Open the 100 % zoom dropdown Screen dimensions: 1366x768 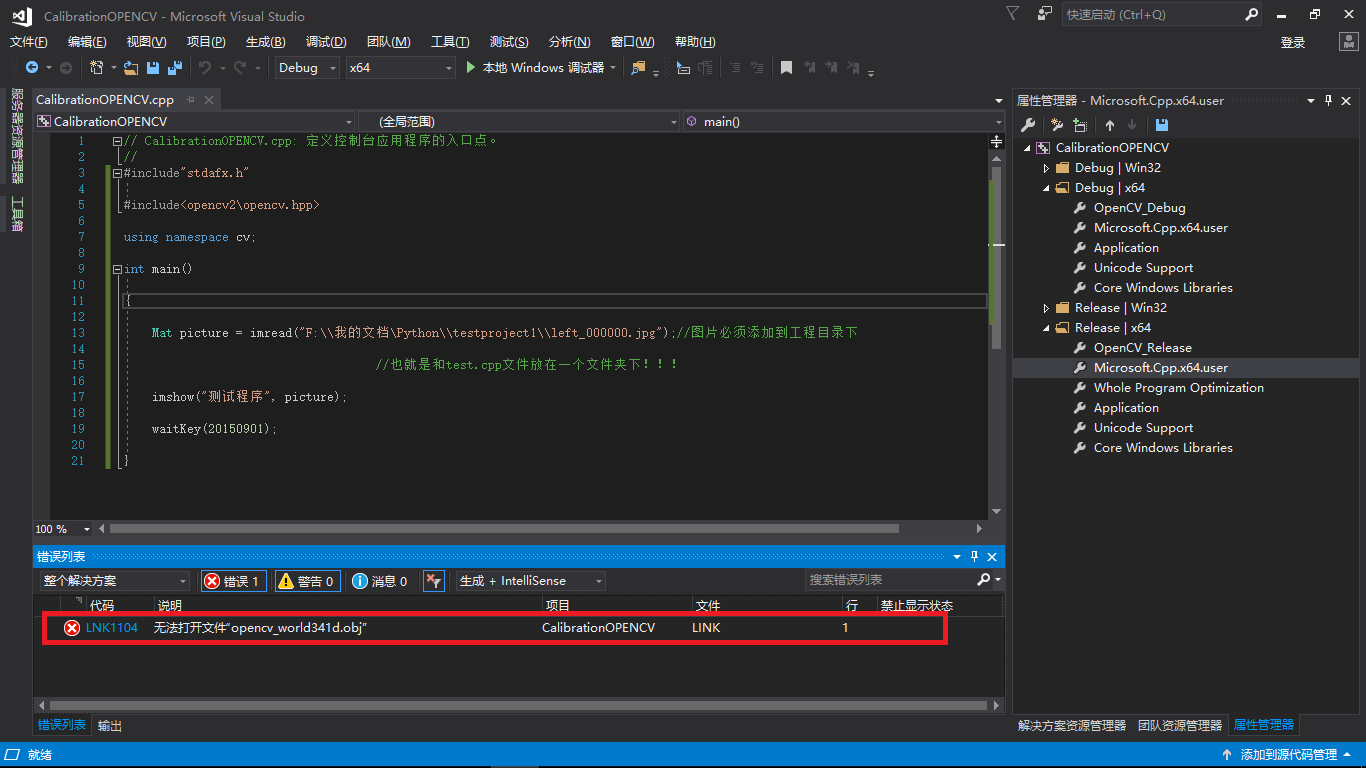coord(63,529)
